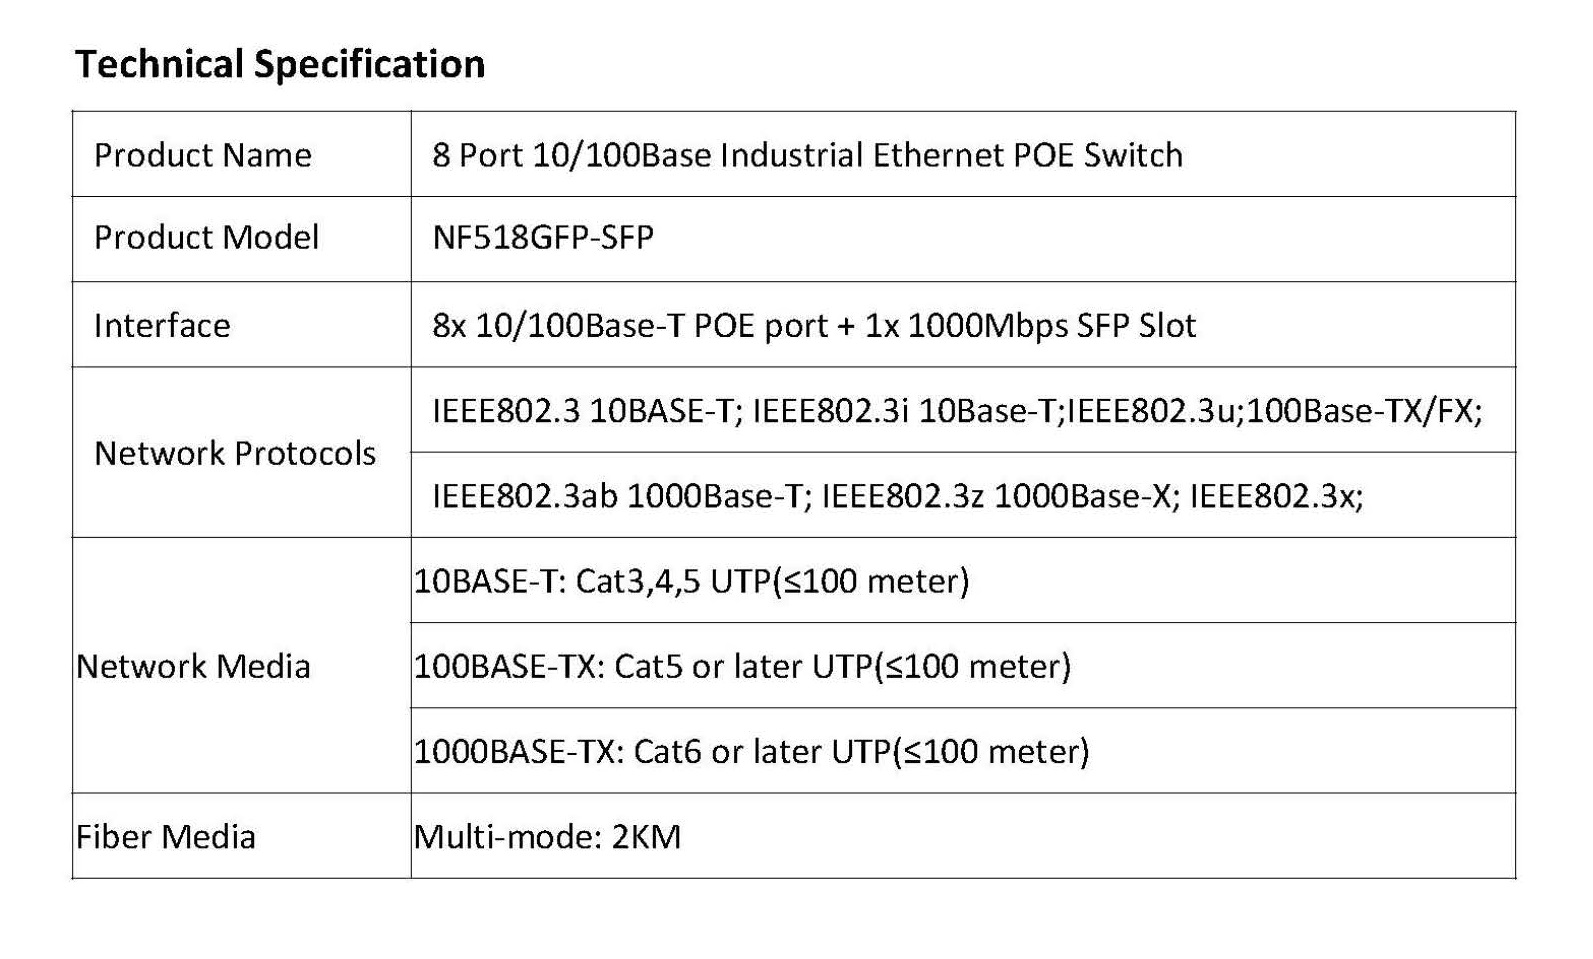Select the Product Name label cell

tap(241, 154)
